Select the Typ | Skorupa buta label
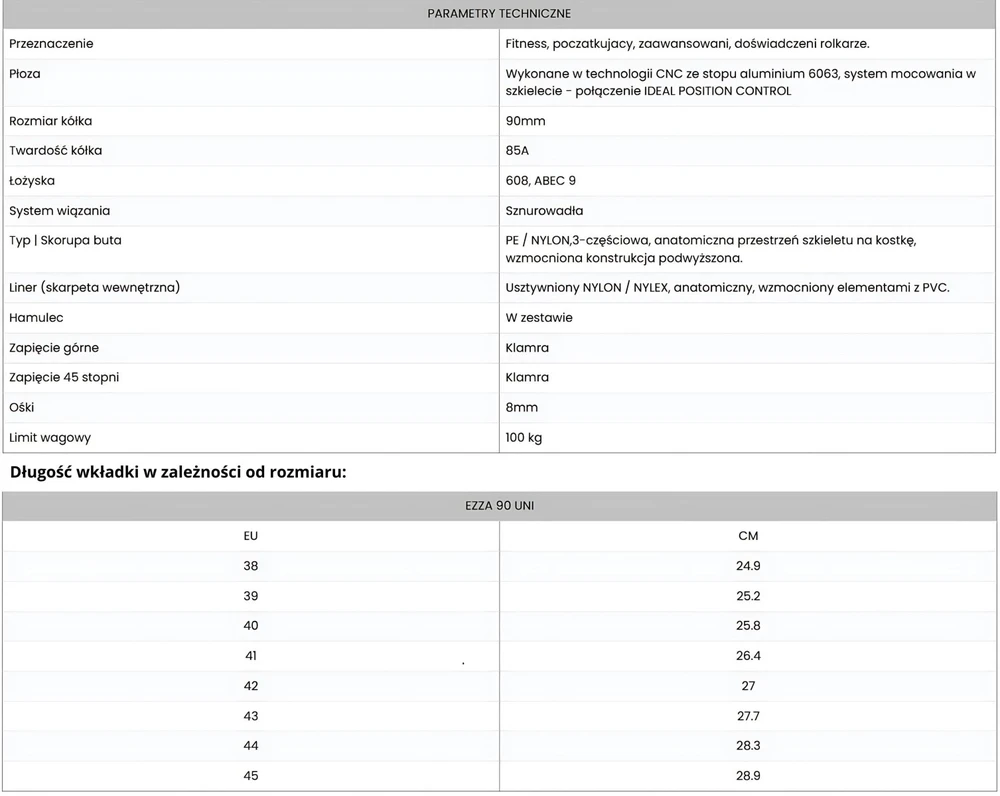This screenshot has width=1000, height=796. click(x=65, y=240)
